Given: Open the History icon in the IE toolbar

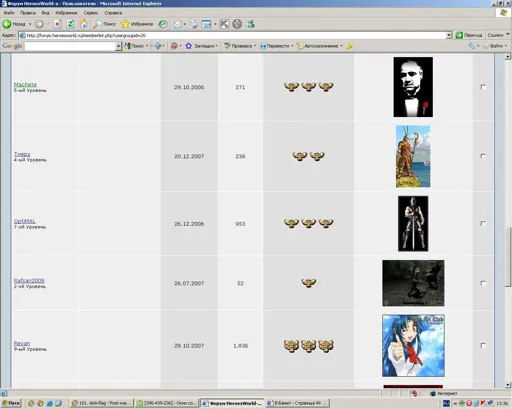Looking at the screenshot, I should [x=163, y=24].
